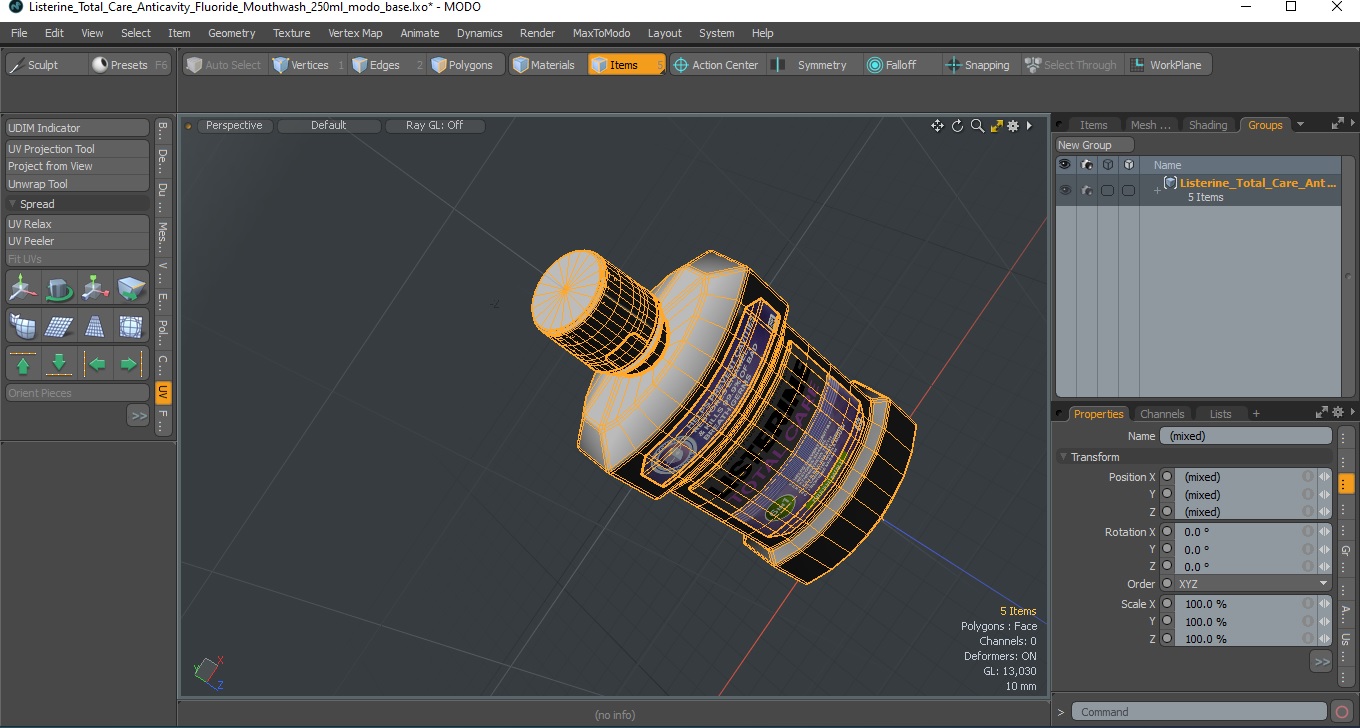Select the UV move transform tool icon
1360x728 pixels.
[23, 289]
